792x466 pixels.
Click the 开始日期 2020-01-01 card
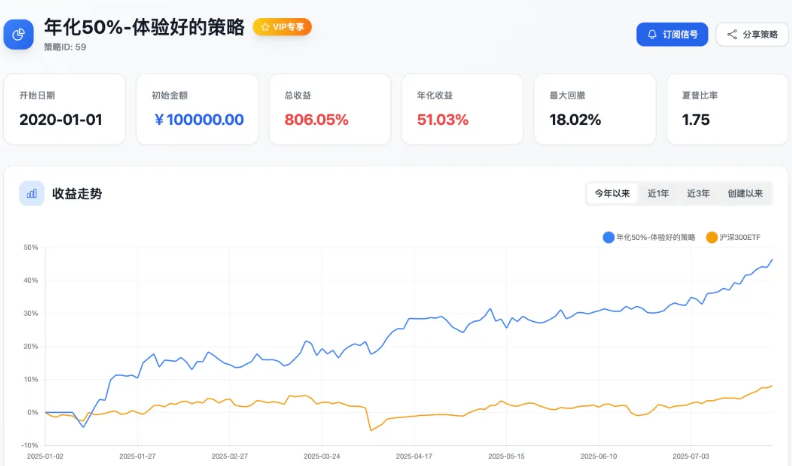tap(65, 109)
